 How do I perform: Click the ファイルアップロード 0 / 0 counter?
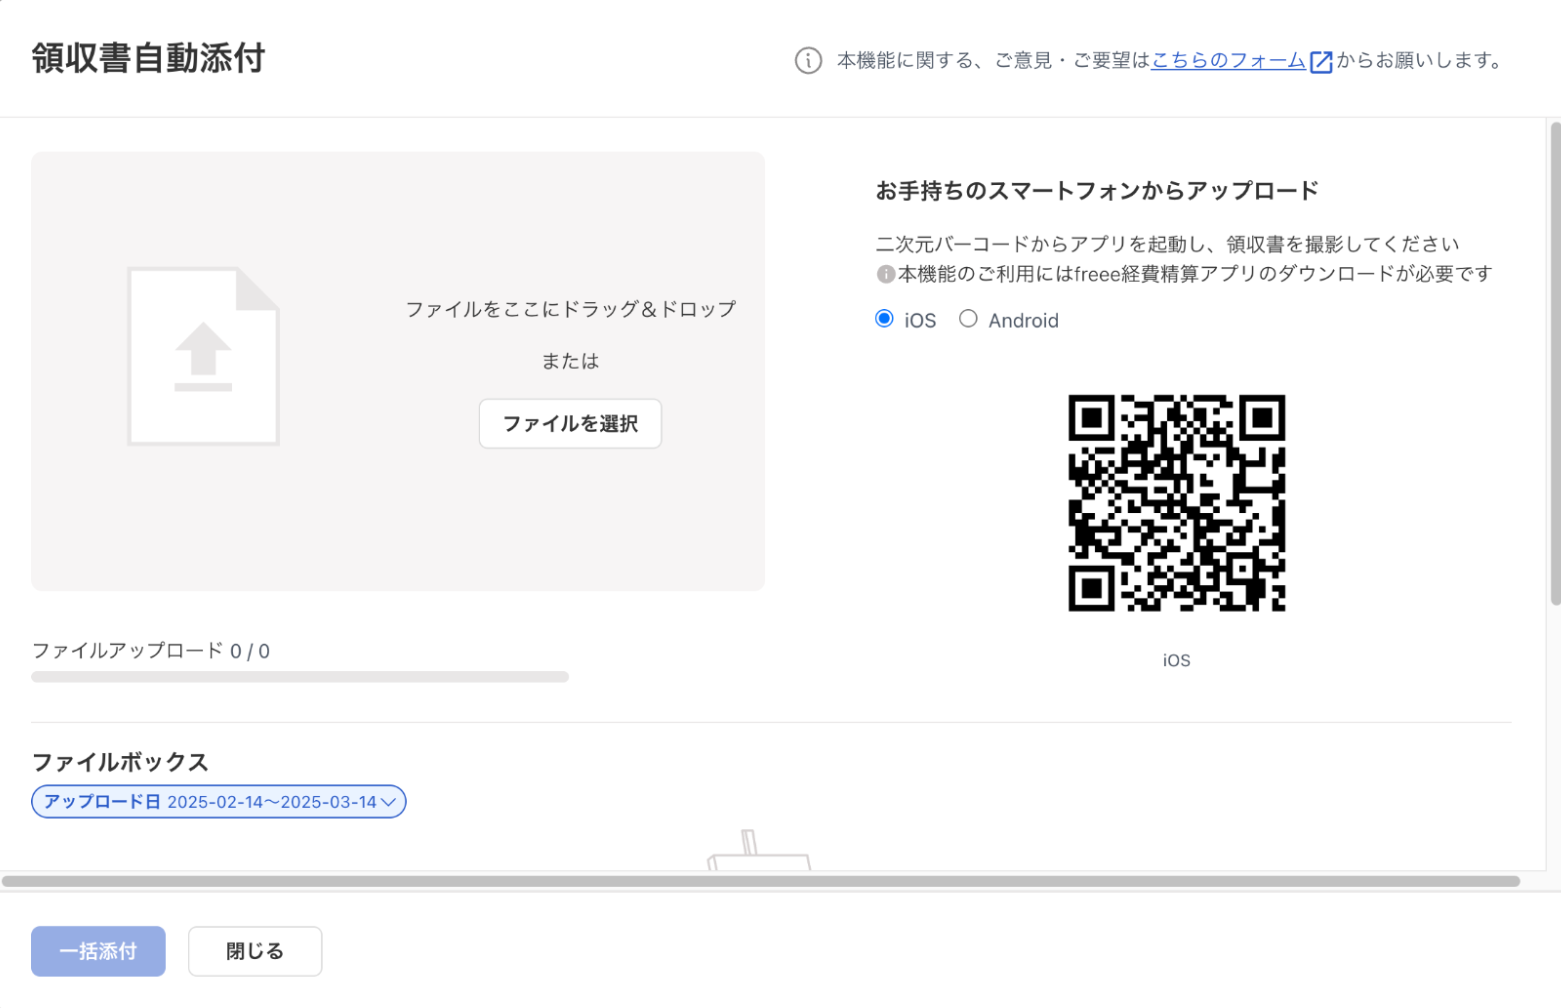[151, 651]
